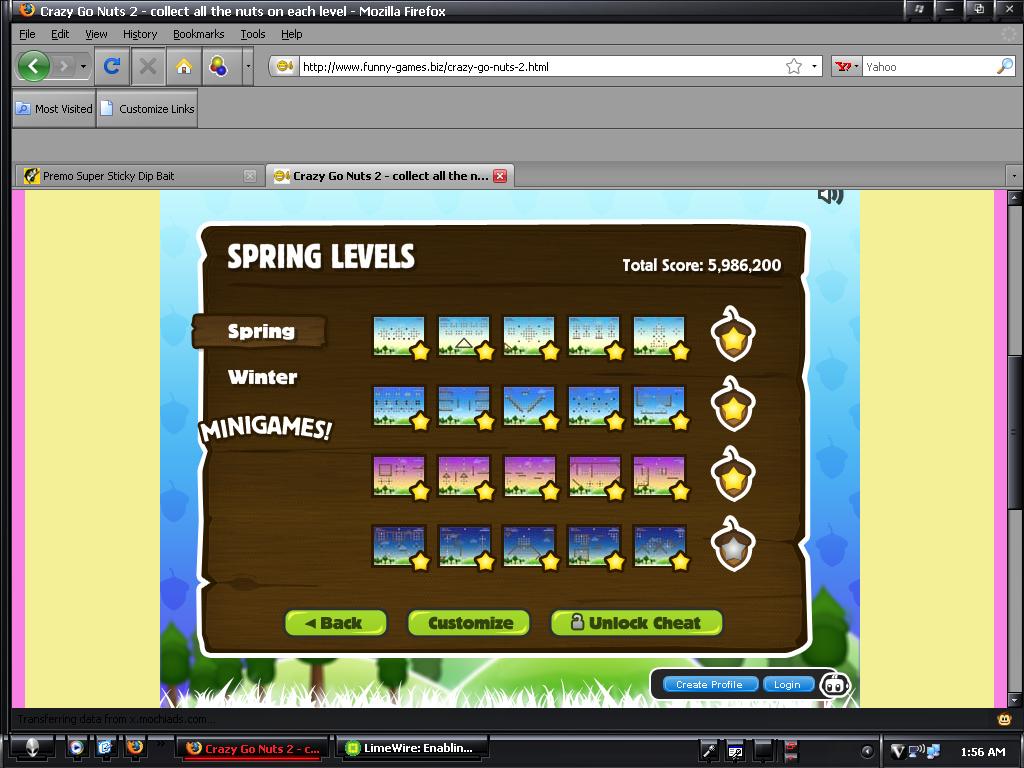Open the second level thumbnail in row one
This screenshot has height=768, width=1024.
tap(464, 336)
